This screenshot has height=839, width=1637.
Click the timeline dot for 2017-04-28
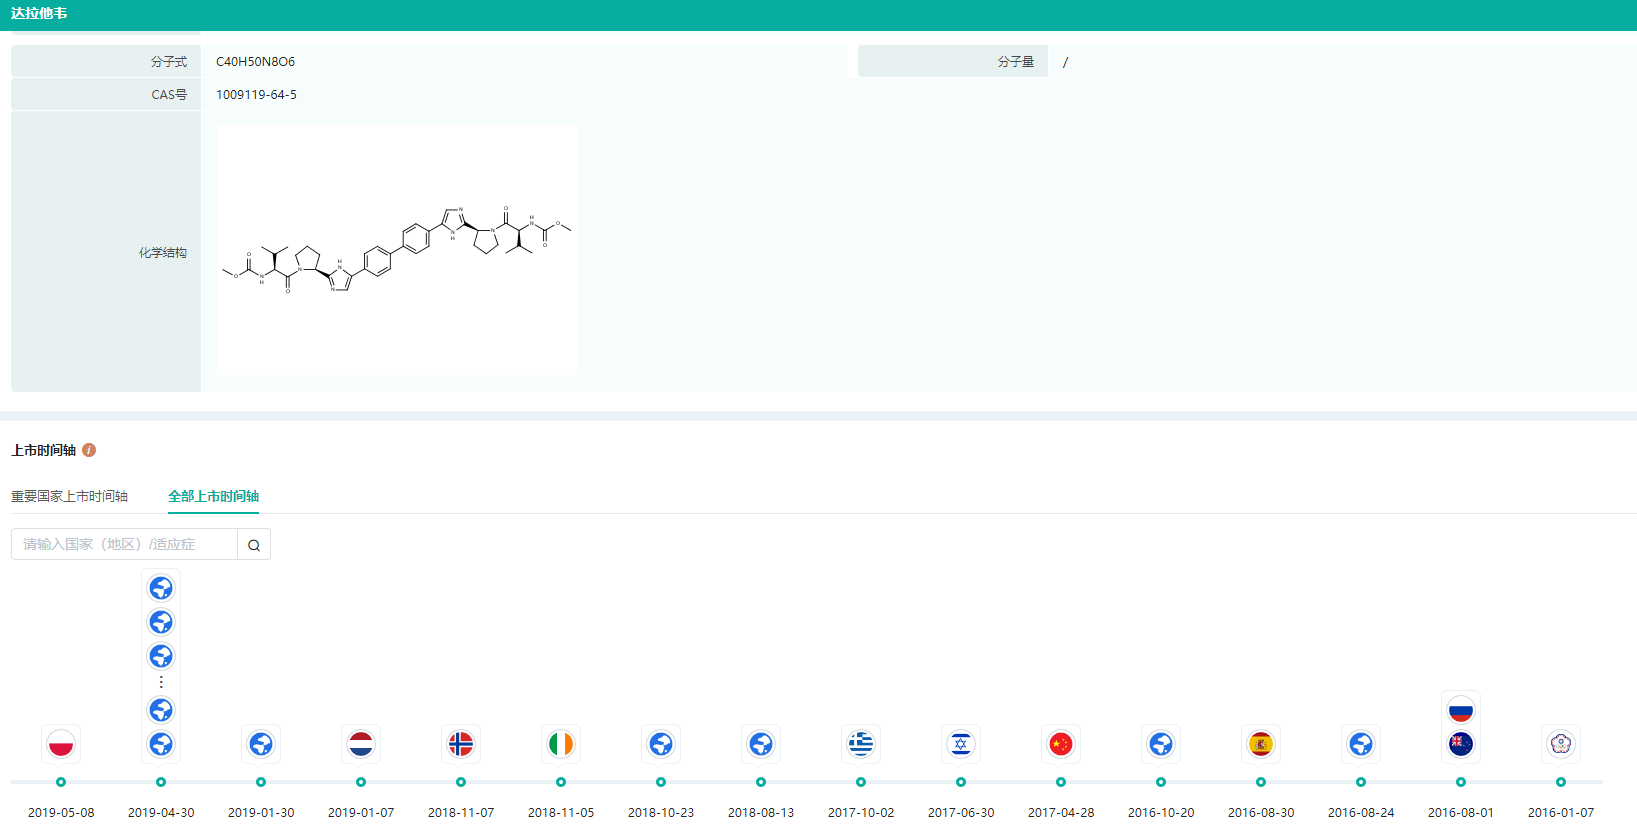(1061, 782)
